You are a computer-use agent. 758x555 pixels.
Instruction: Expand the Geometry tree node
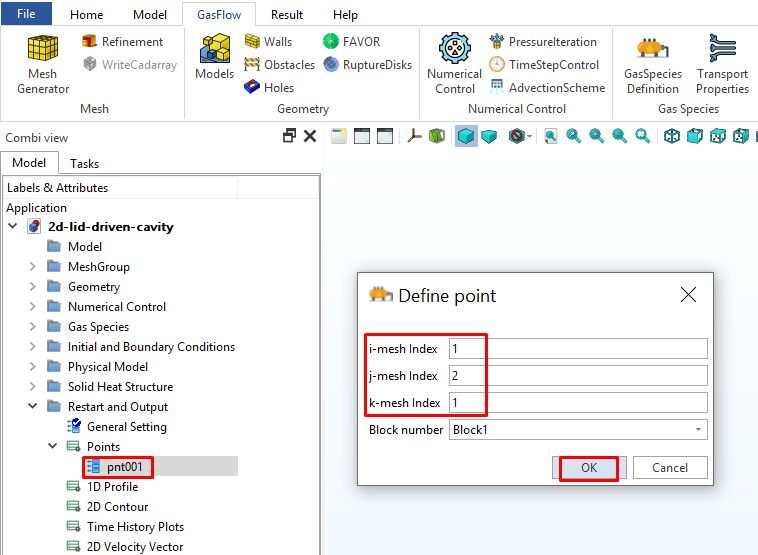33,287
